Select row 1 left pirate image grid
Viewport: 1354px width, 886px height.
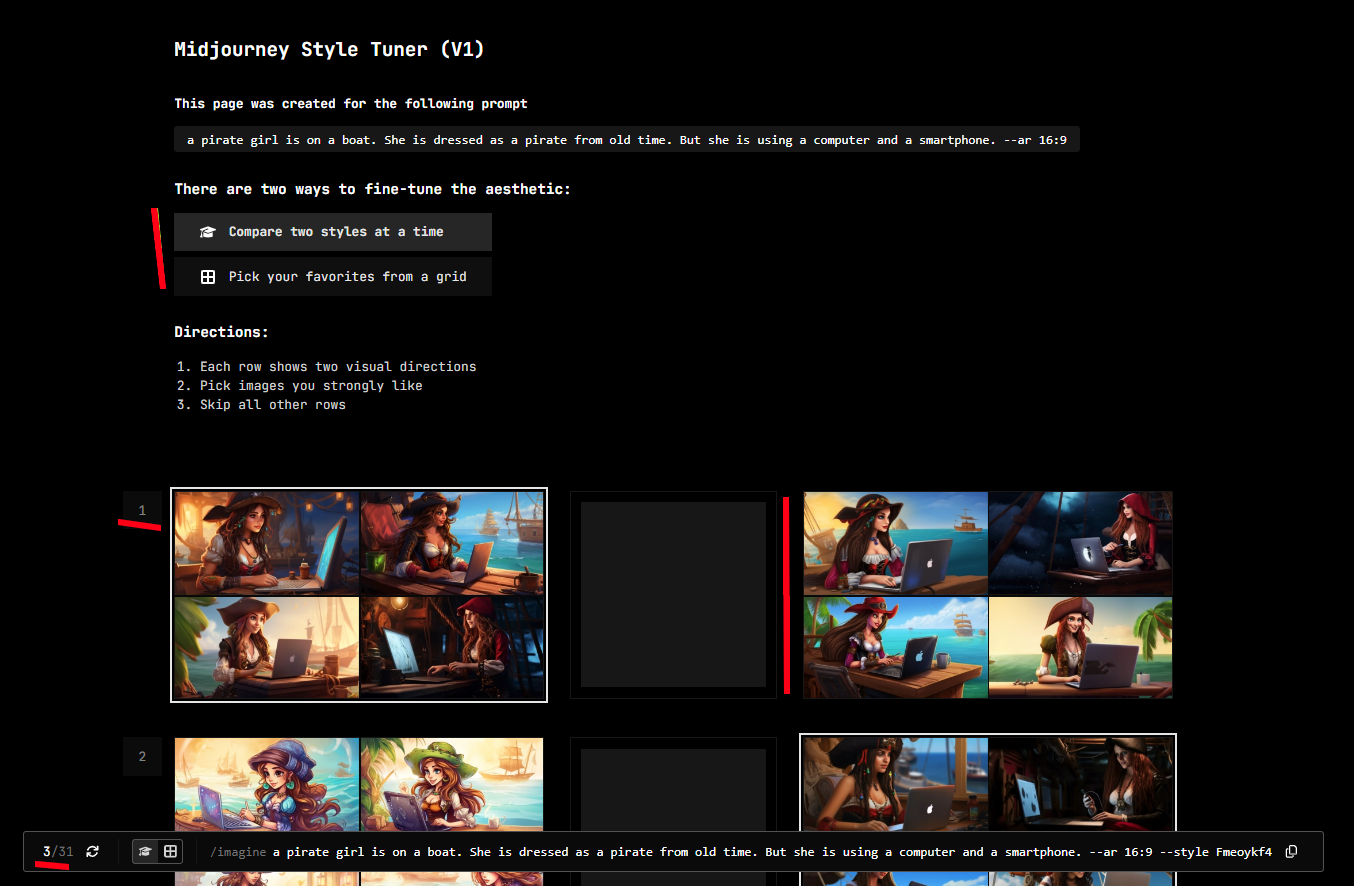point(359,595)
